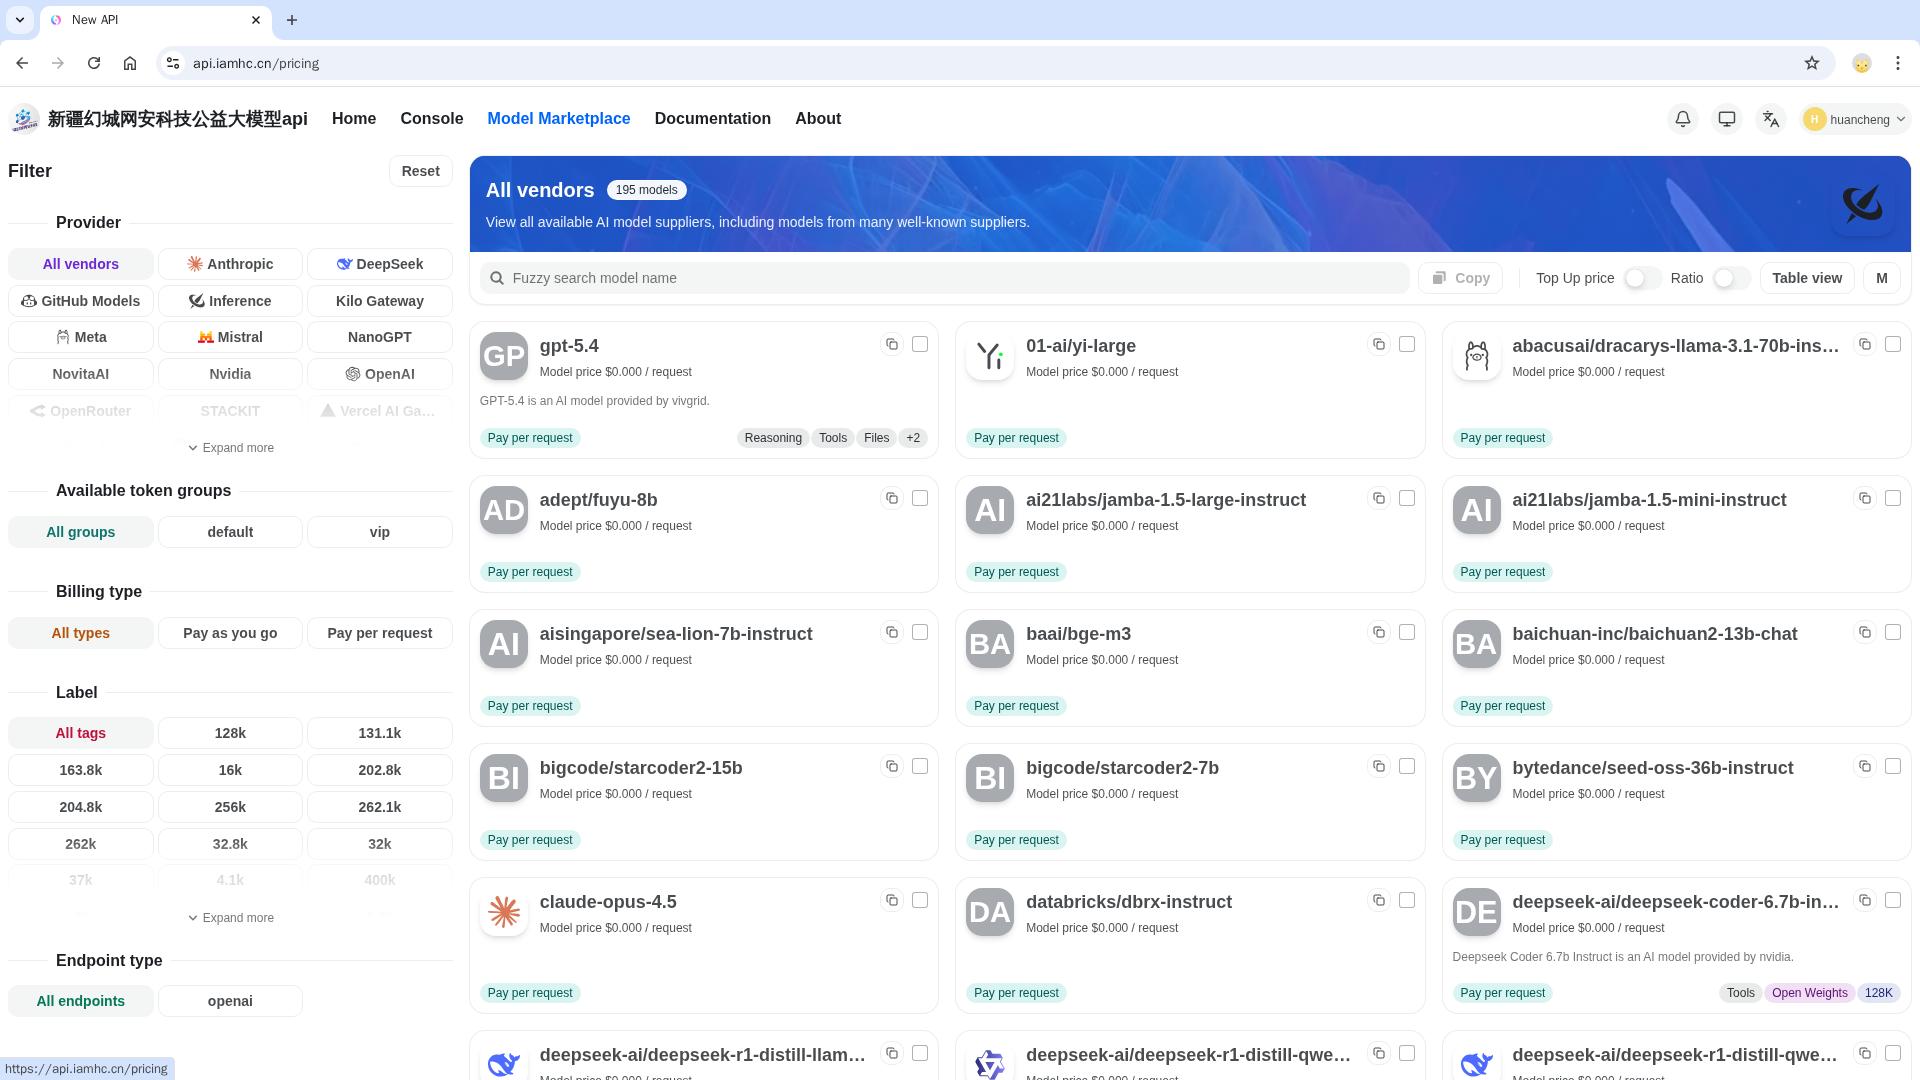
Task: Open the huancheng user account dropdown
Action: (x=1855, y=119)
